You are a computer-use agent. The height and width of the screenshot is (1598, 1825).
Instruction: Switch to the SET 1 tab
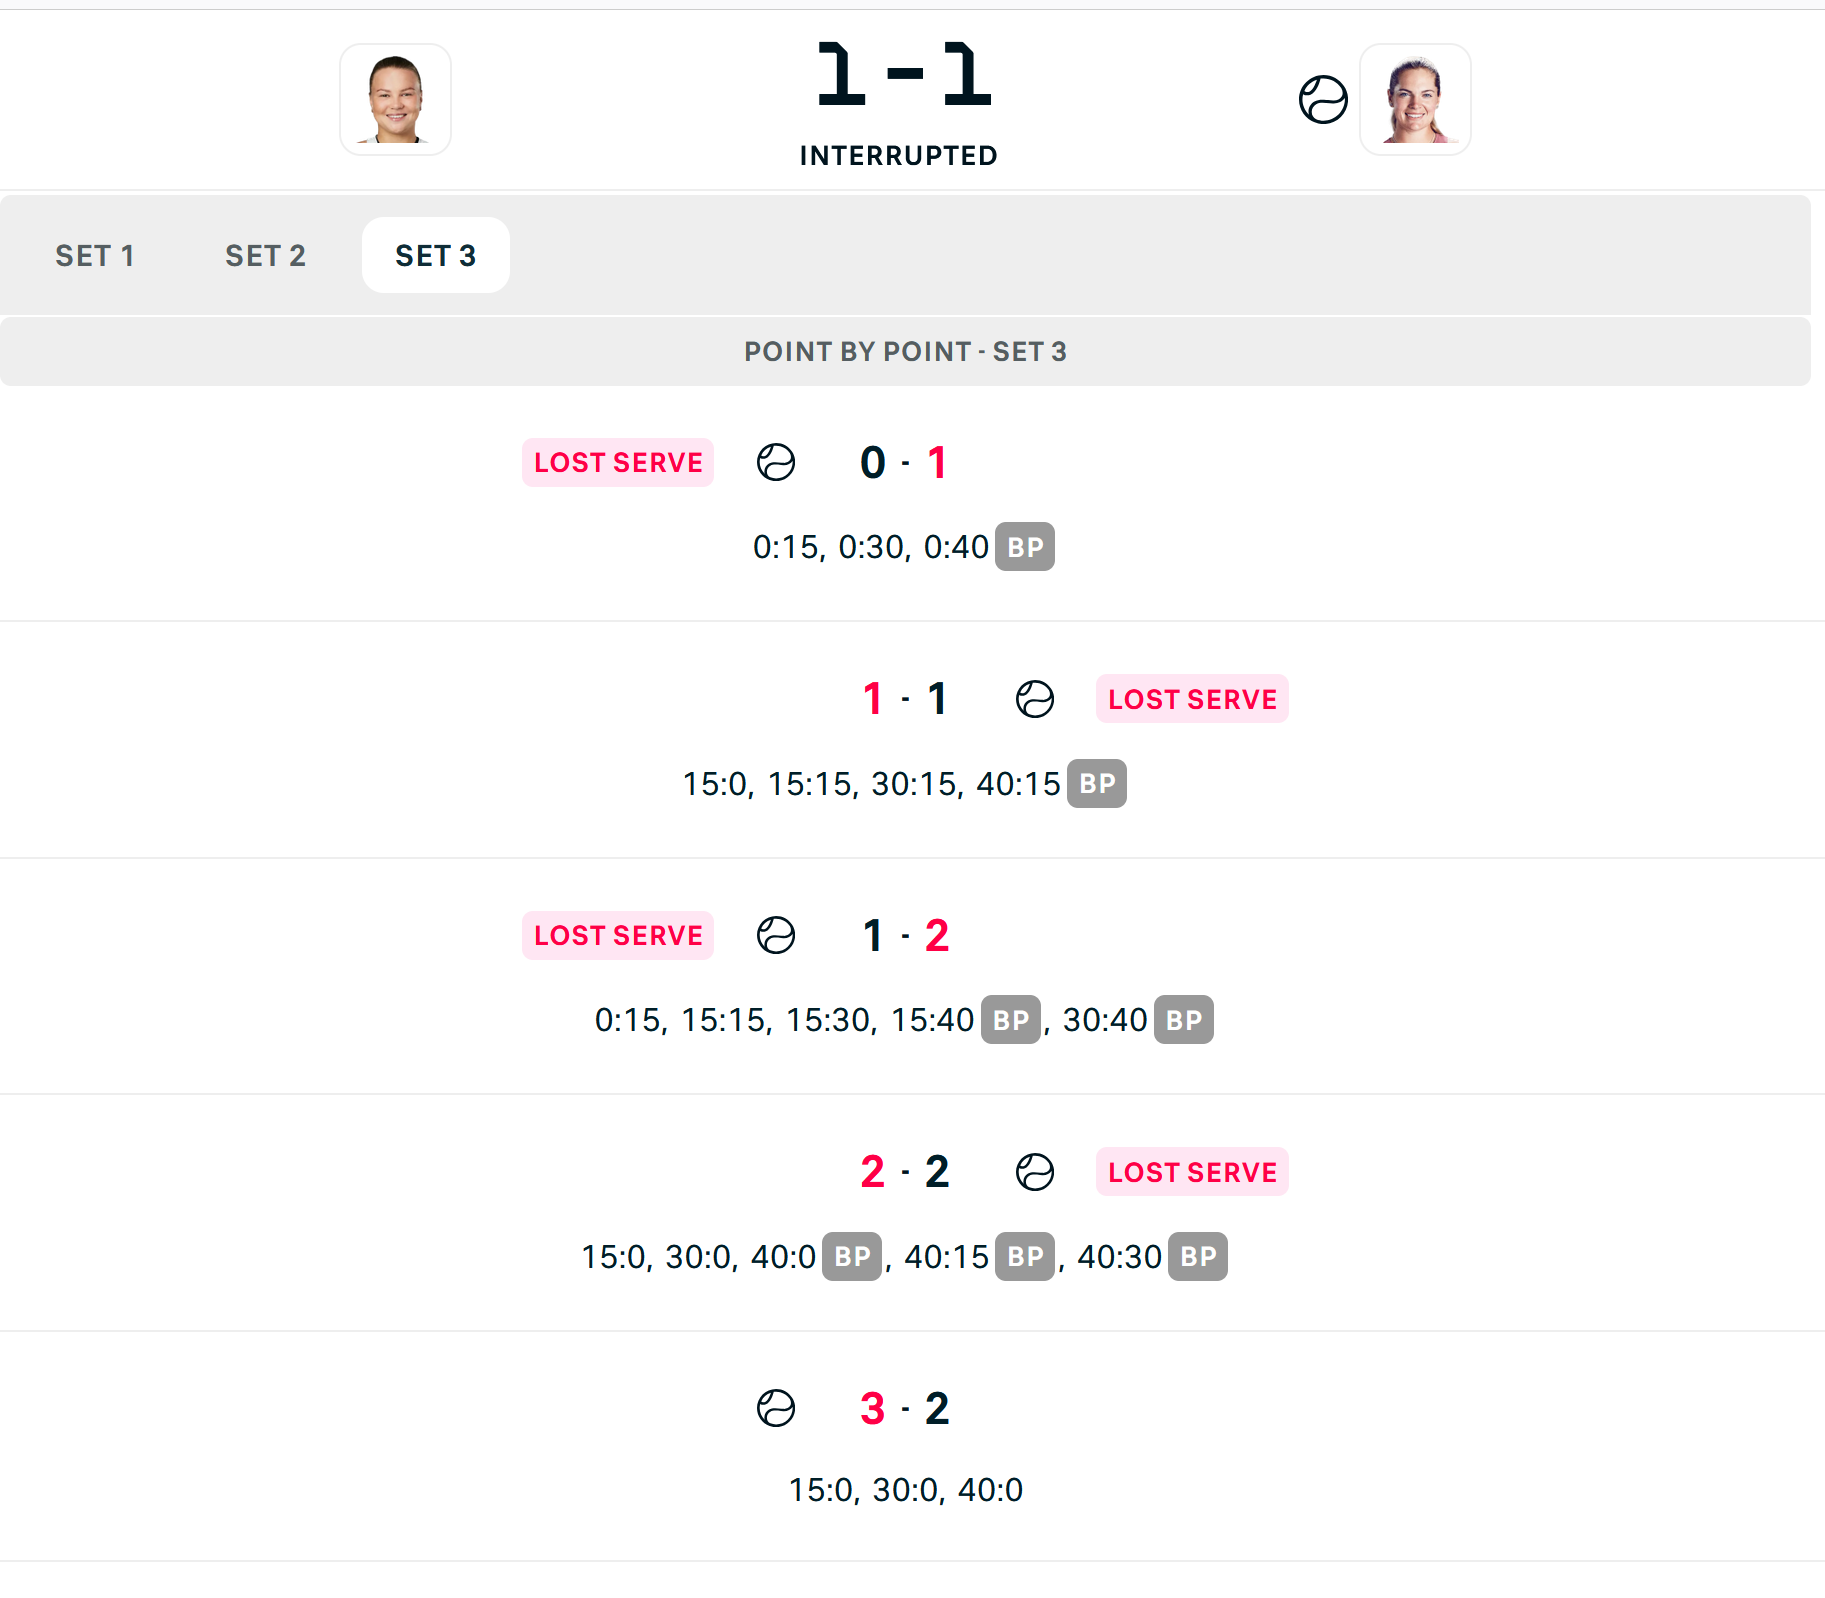click(x=95, y=255)
